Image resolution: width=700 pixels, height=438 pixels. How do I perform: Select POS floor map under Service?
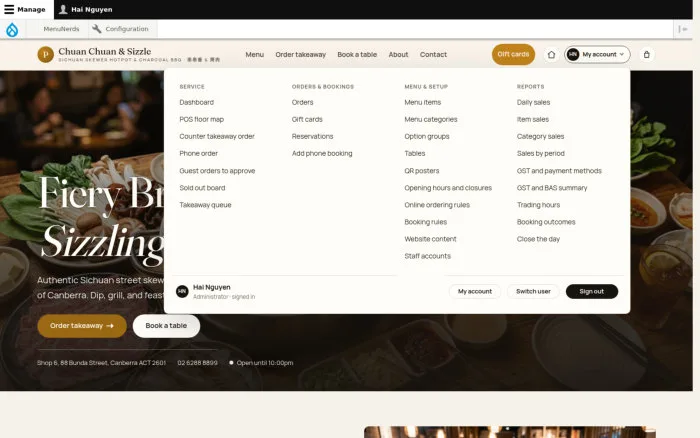[202, 119]
